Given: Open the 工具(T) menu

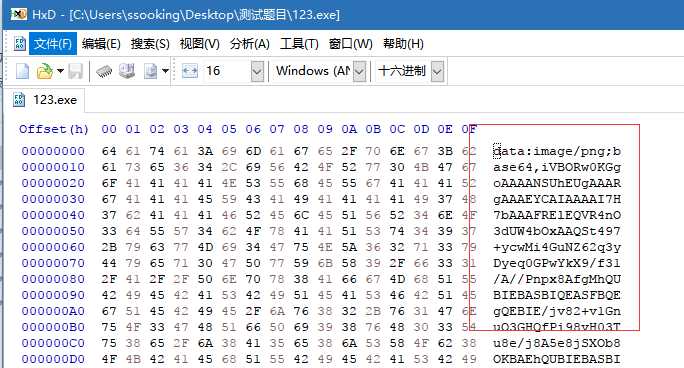Looking at the screenshot, I should [299, 44].
